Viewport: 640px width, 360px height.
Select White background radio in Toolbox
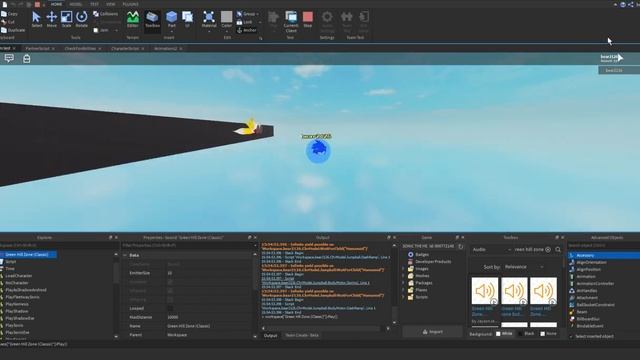coord(498,334)
